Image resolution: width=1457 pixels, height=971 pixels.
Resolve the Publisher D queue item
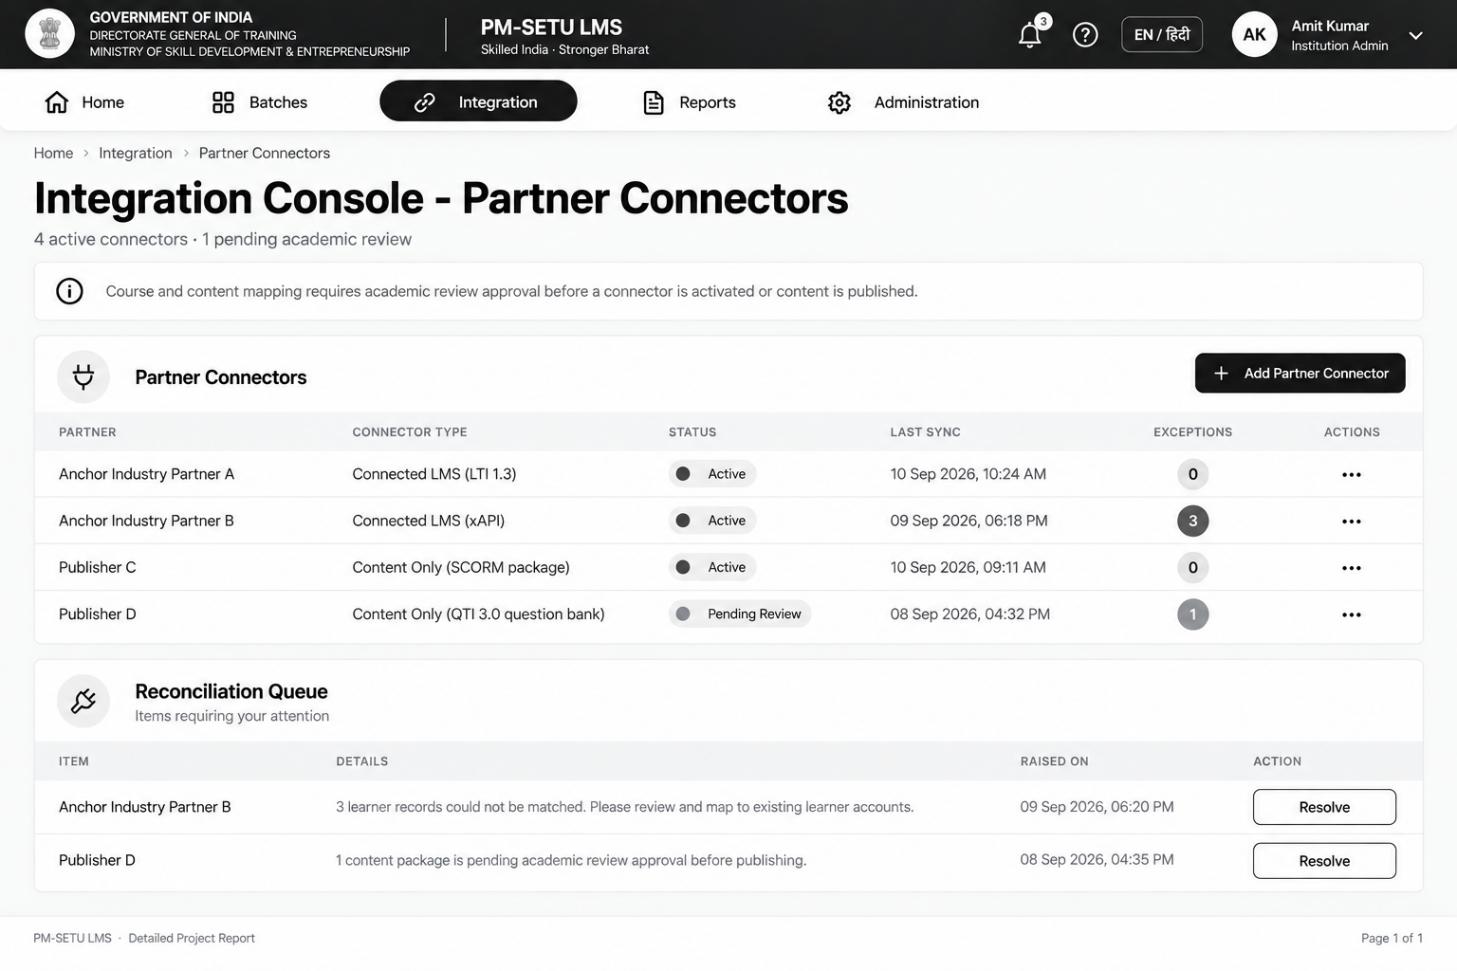click(1324, 861)
